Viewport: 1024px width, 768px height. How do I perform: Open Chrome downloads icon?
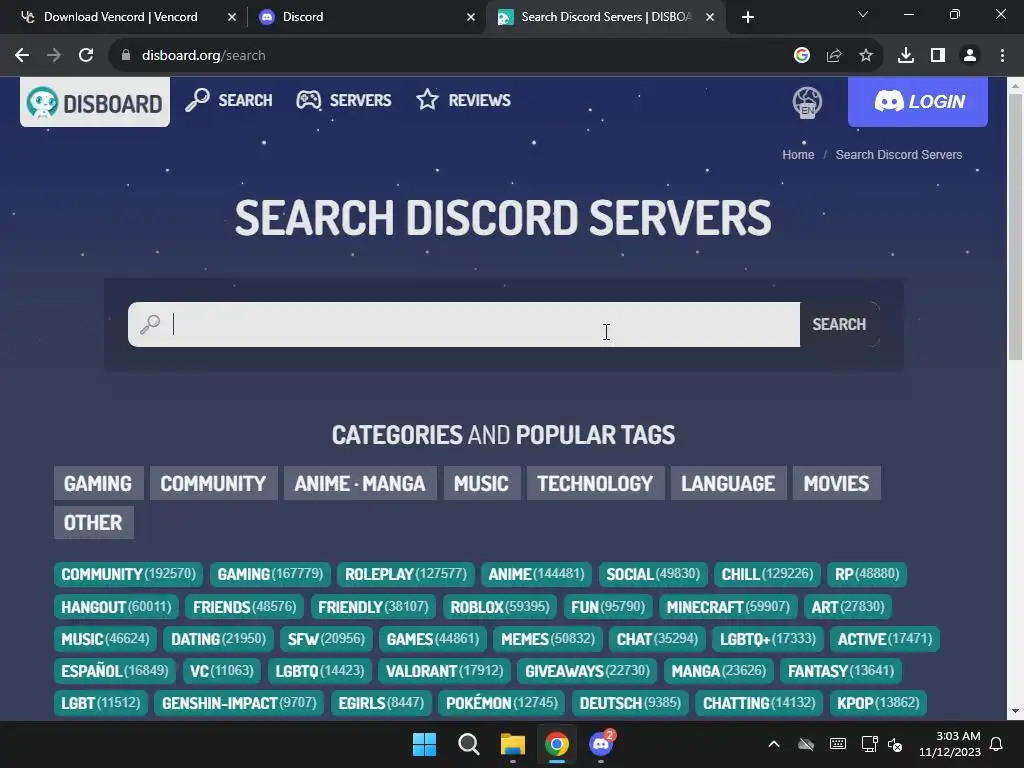(x=906, y=56)
